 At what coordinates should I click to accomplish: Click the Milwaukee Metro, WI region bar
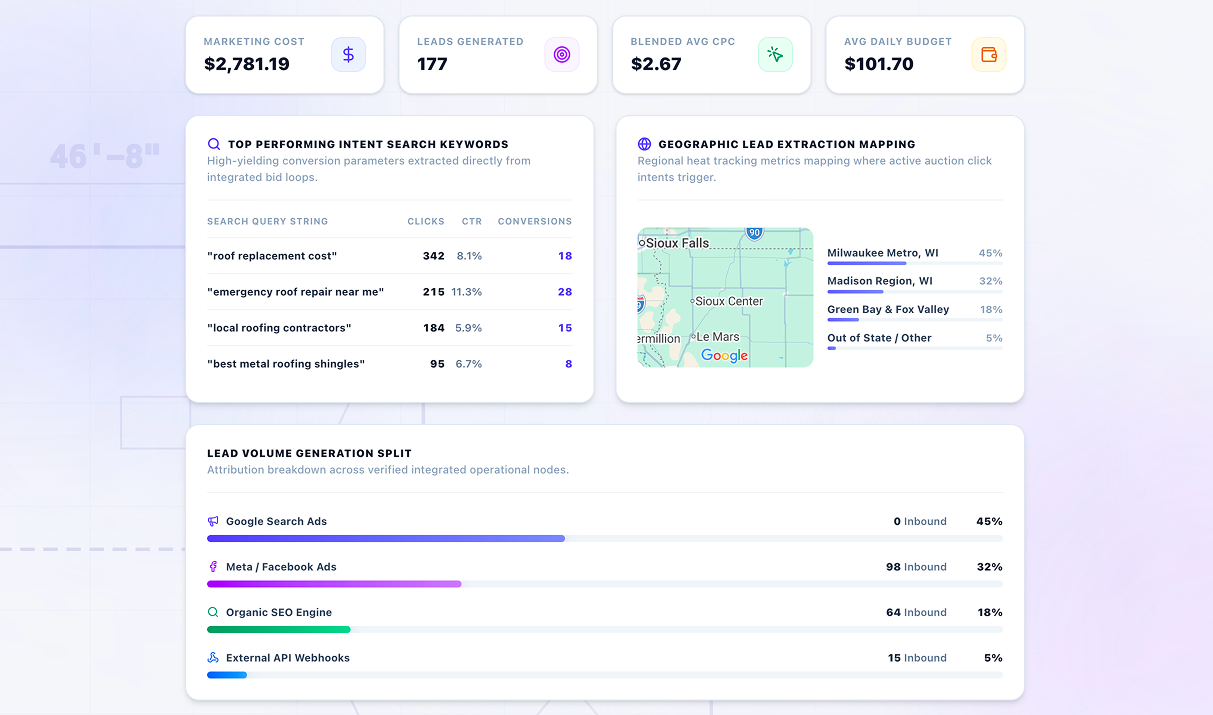914,264
